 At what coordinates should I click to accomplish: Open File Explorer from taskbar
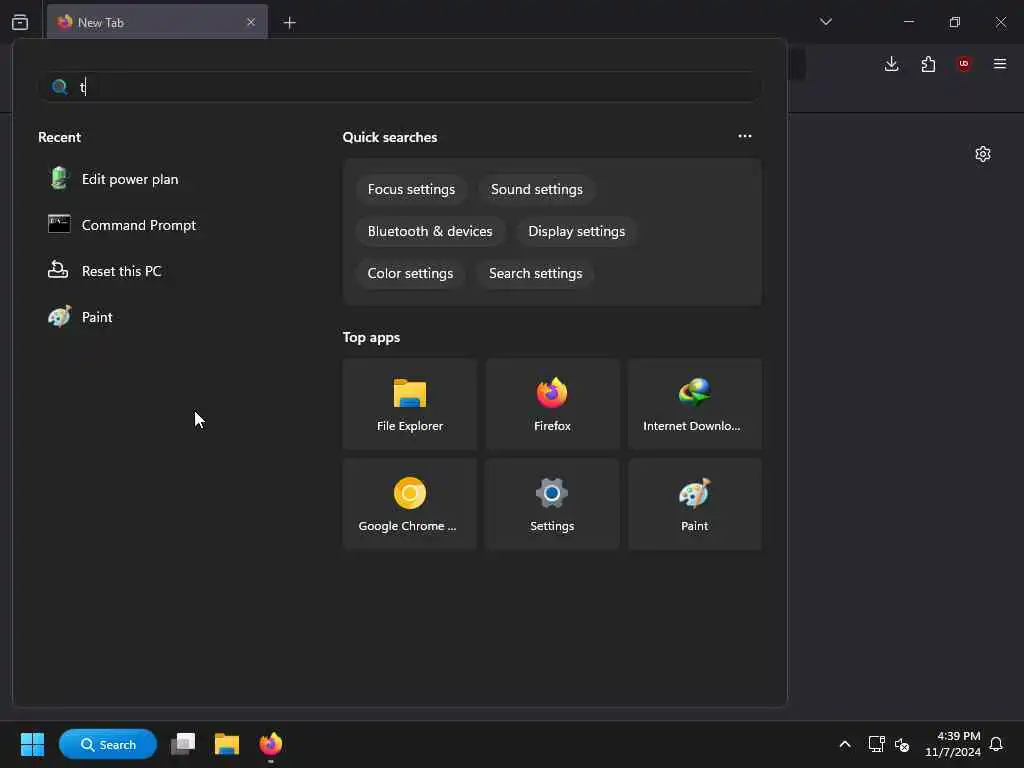tap(227, 744)
